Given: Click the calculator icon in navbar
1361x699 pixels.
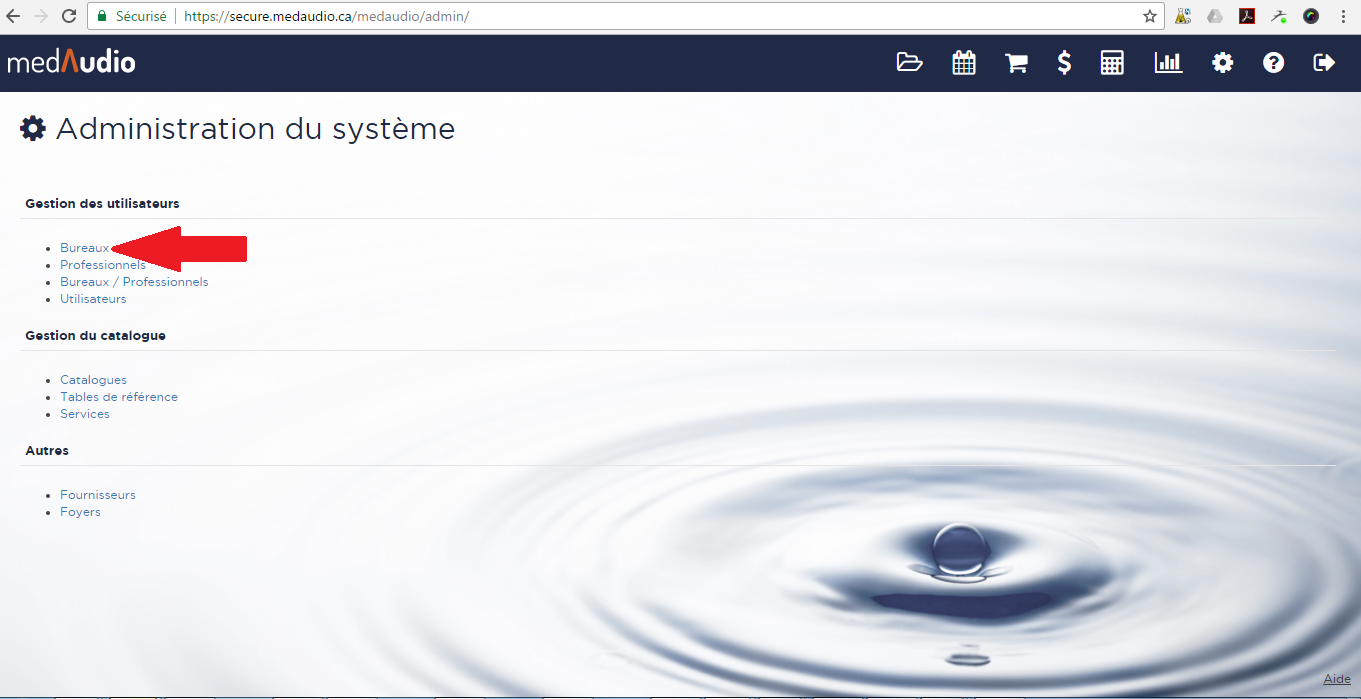Looking at the screenshot, I should pos(1112,63).
